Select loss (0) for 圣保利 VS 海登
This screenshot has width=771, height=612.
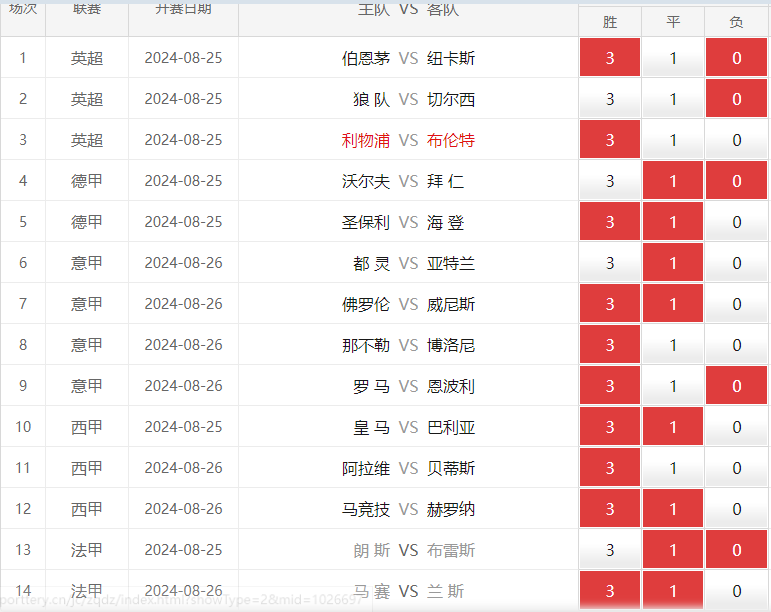pos(736,222)
